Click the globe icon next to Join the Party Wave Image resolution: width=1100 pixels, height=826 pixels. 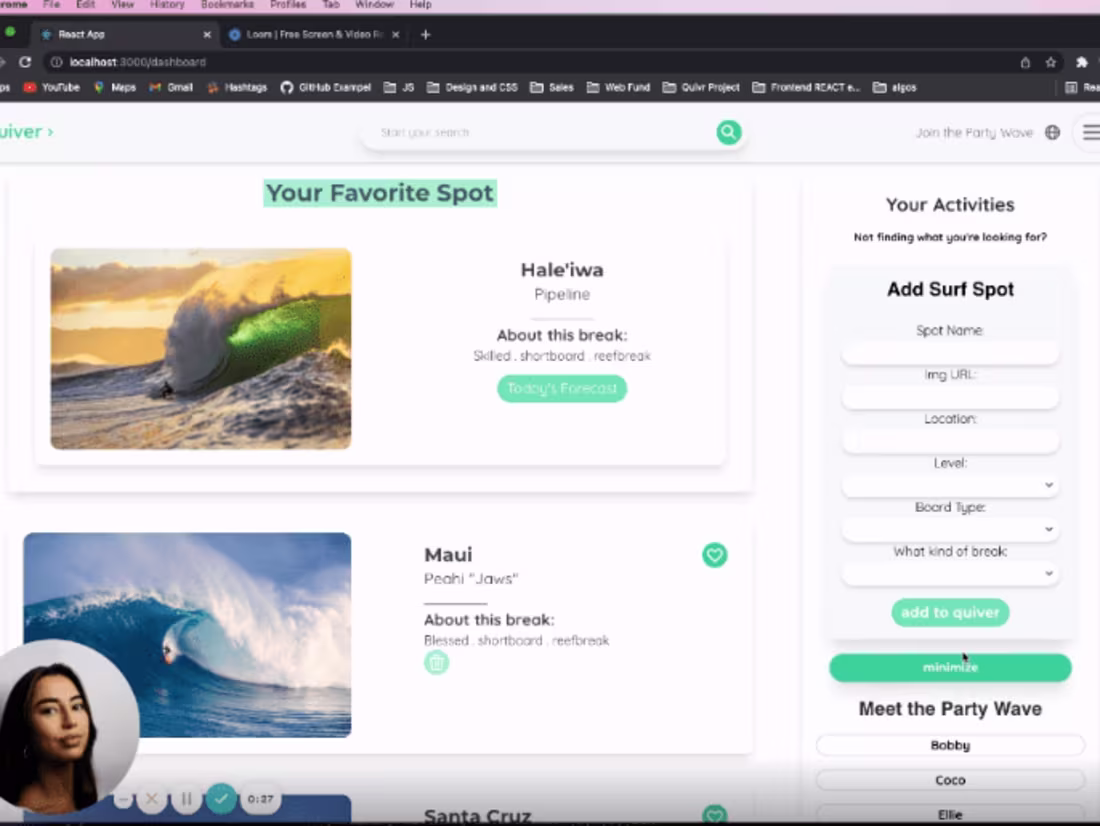coord(1053,131)
